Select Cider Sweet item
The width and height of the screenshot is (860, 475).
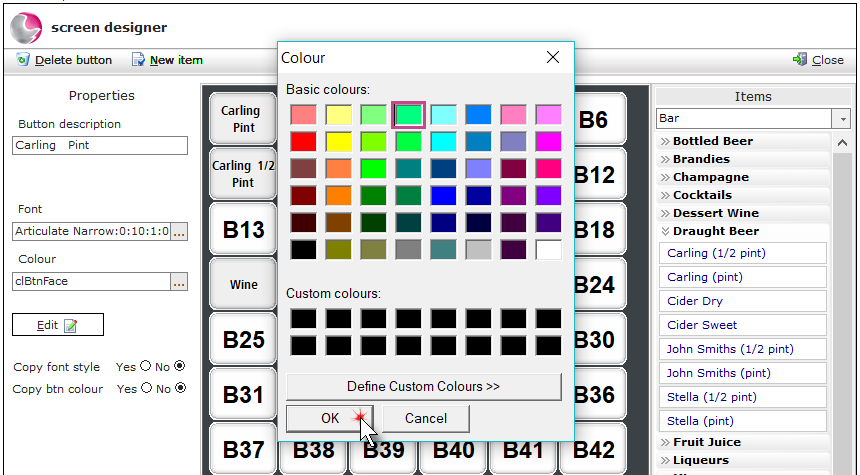743,325
